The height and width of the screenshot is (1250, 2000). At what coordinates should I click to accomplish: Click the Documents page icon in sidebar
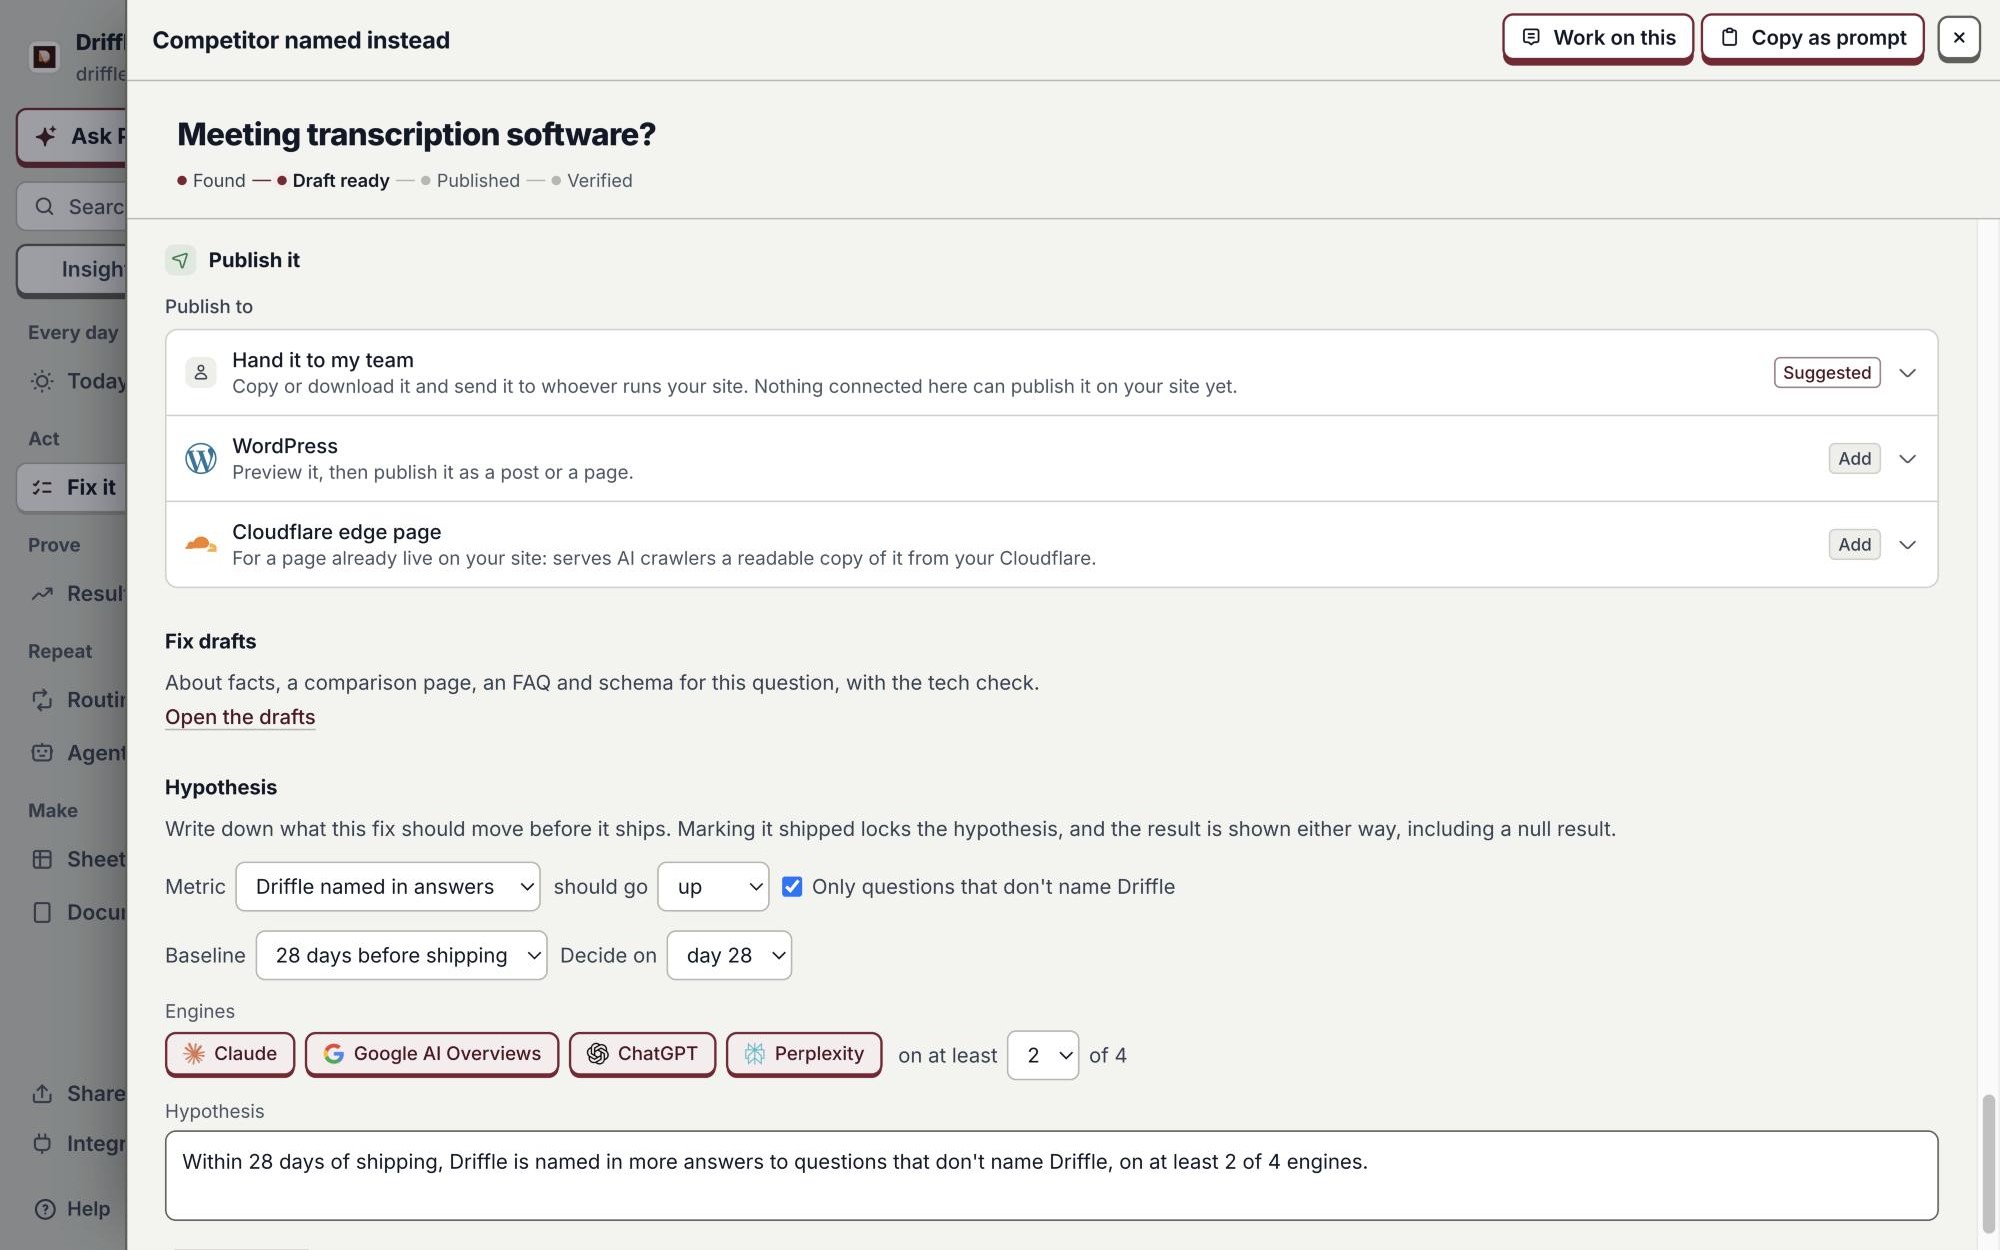click(42, 912)
